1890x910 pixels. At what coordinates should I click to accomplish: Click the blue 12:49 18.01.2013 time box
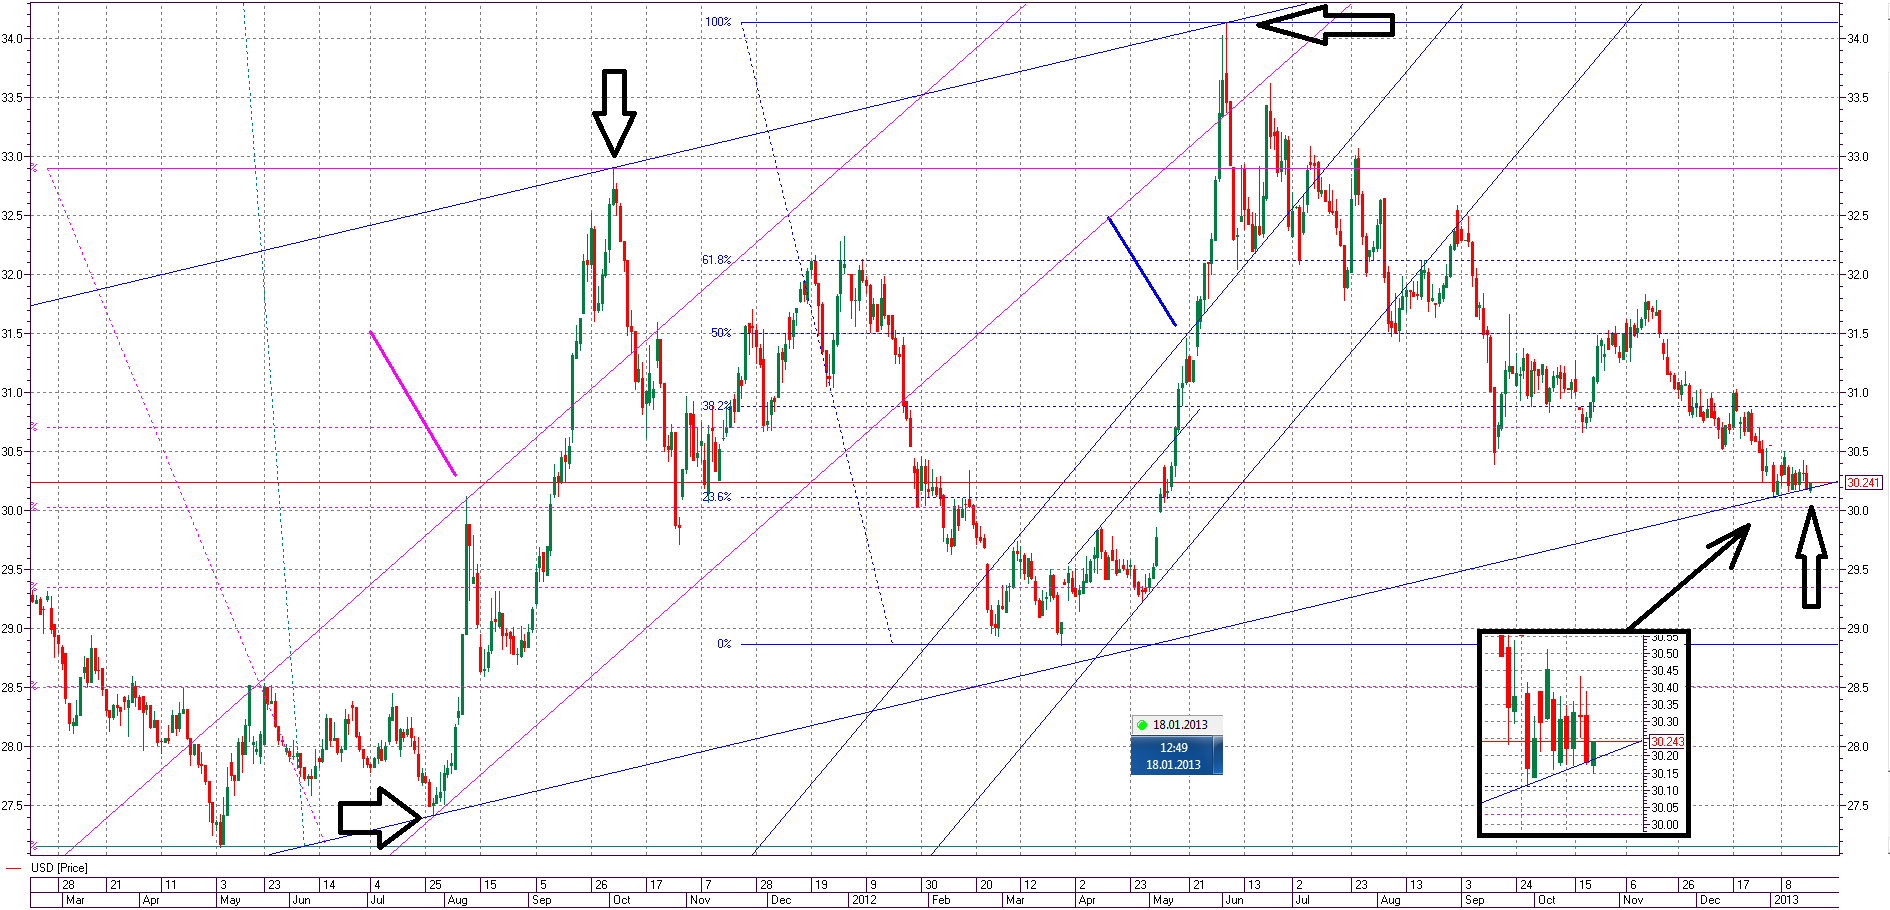[1176, 756]
